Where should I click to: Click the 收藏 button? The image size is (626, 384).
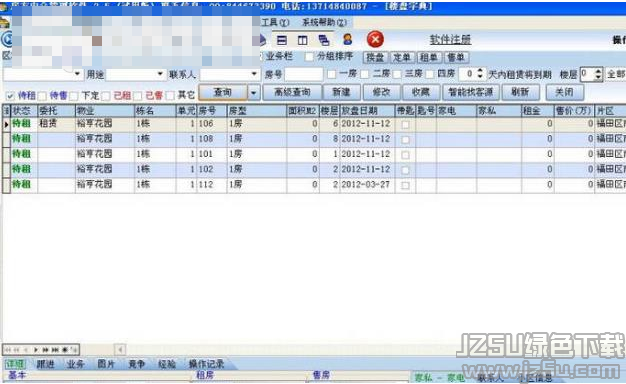click(x=421, y=93)
